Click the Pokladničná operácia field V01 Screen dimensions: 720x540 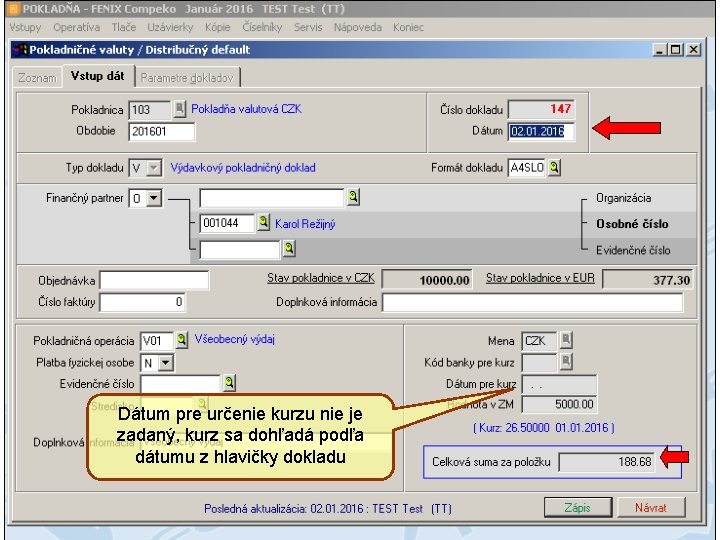pos(157,341)
